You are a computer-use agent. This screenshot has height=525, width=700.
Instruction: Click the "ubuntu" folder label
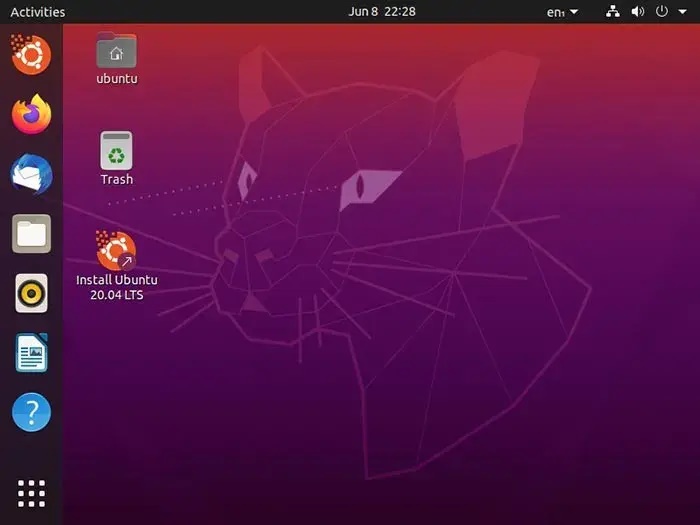(x=117, y=79)
